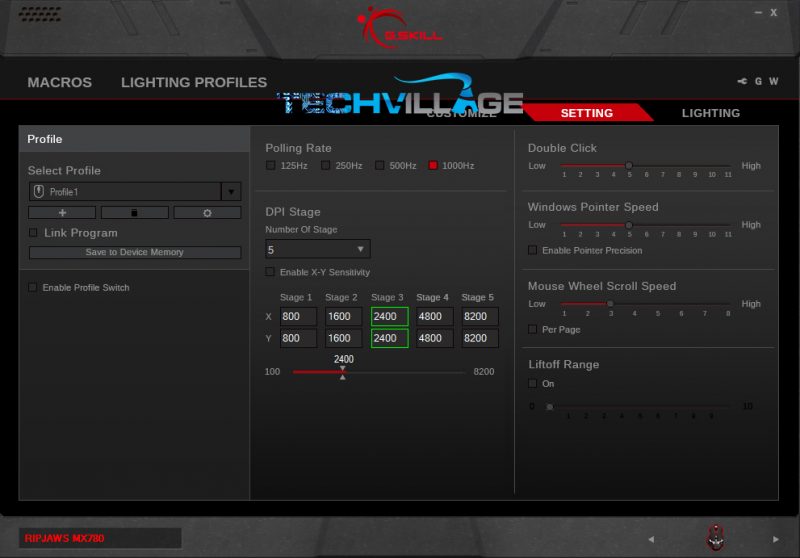
Task: Click the Polling Rate heading
Action: 298,148
